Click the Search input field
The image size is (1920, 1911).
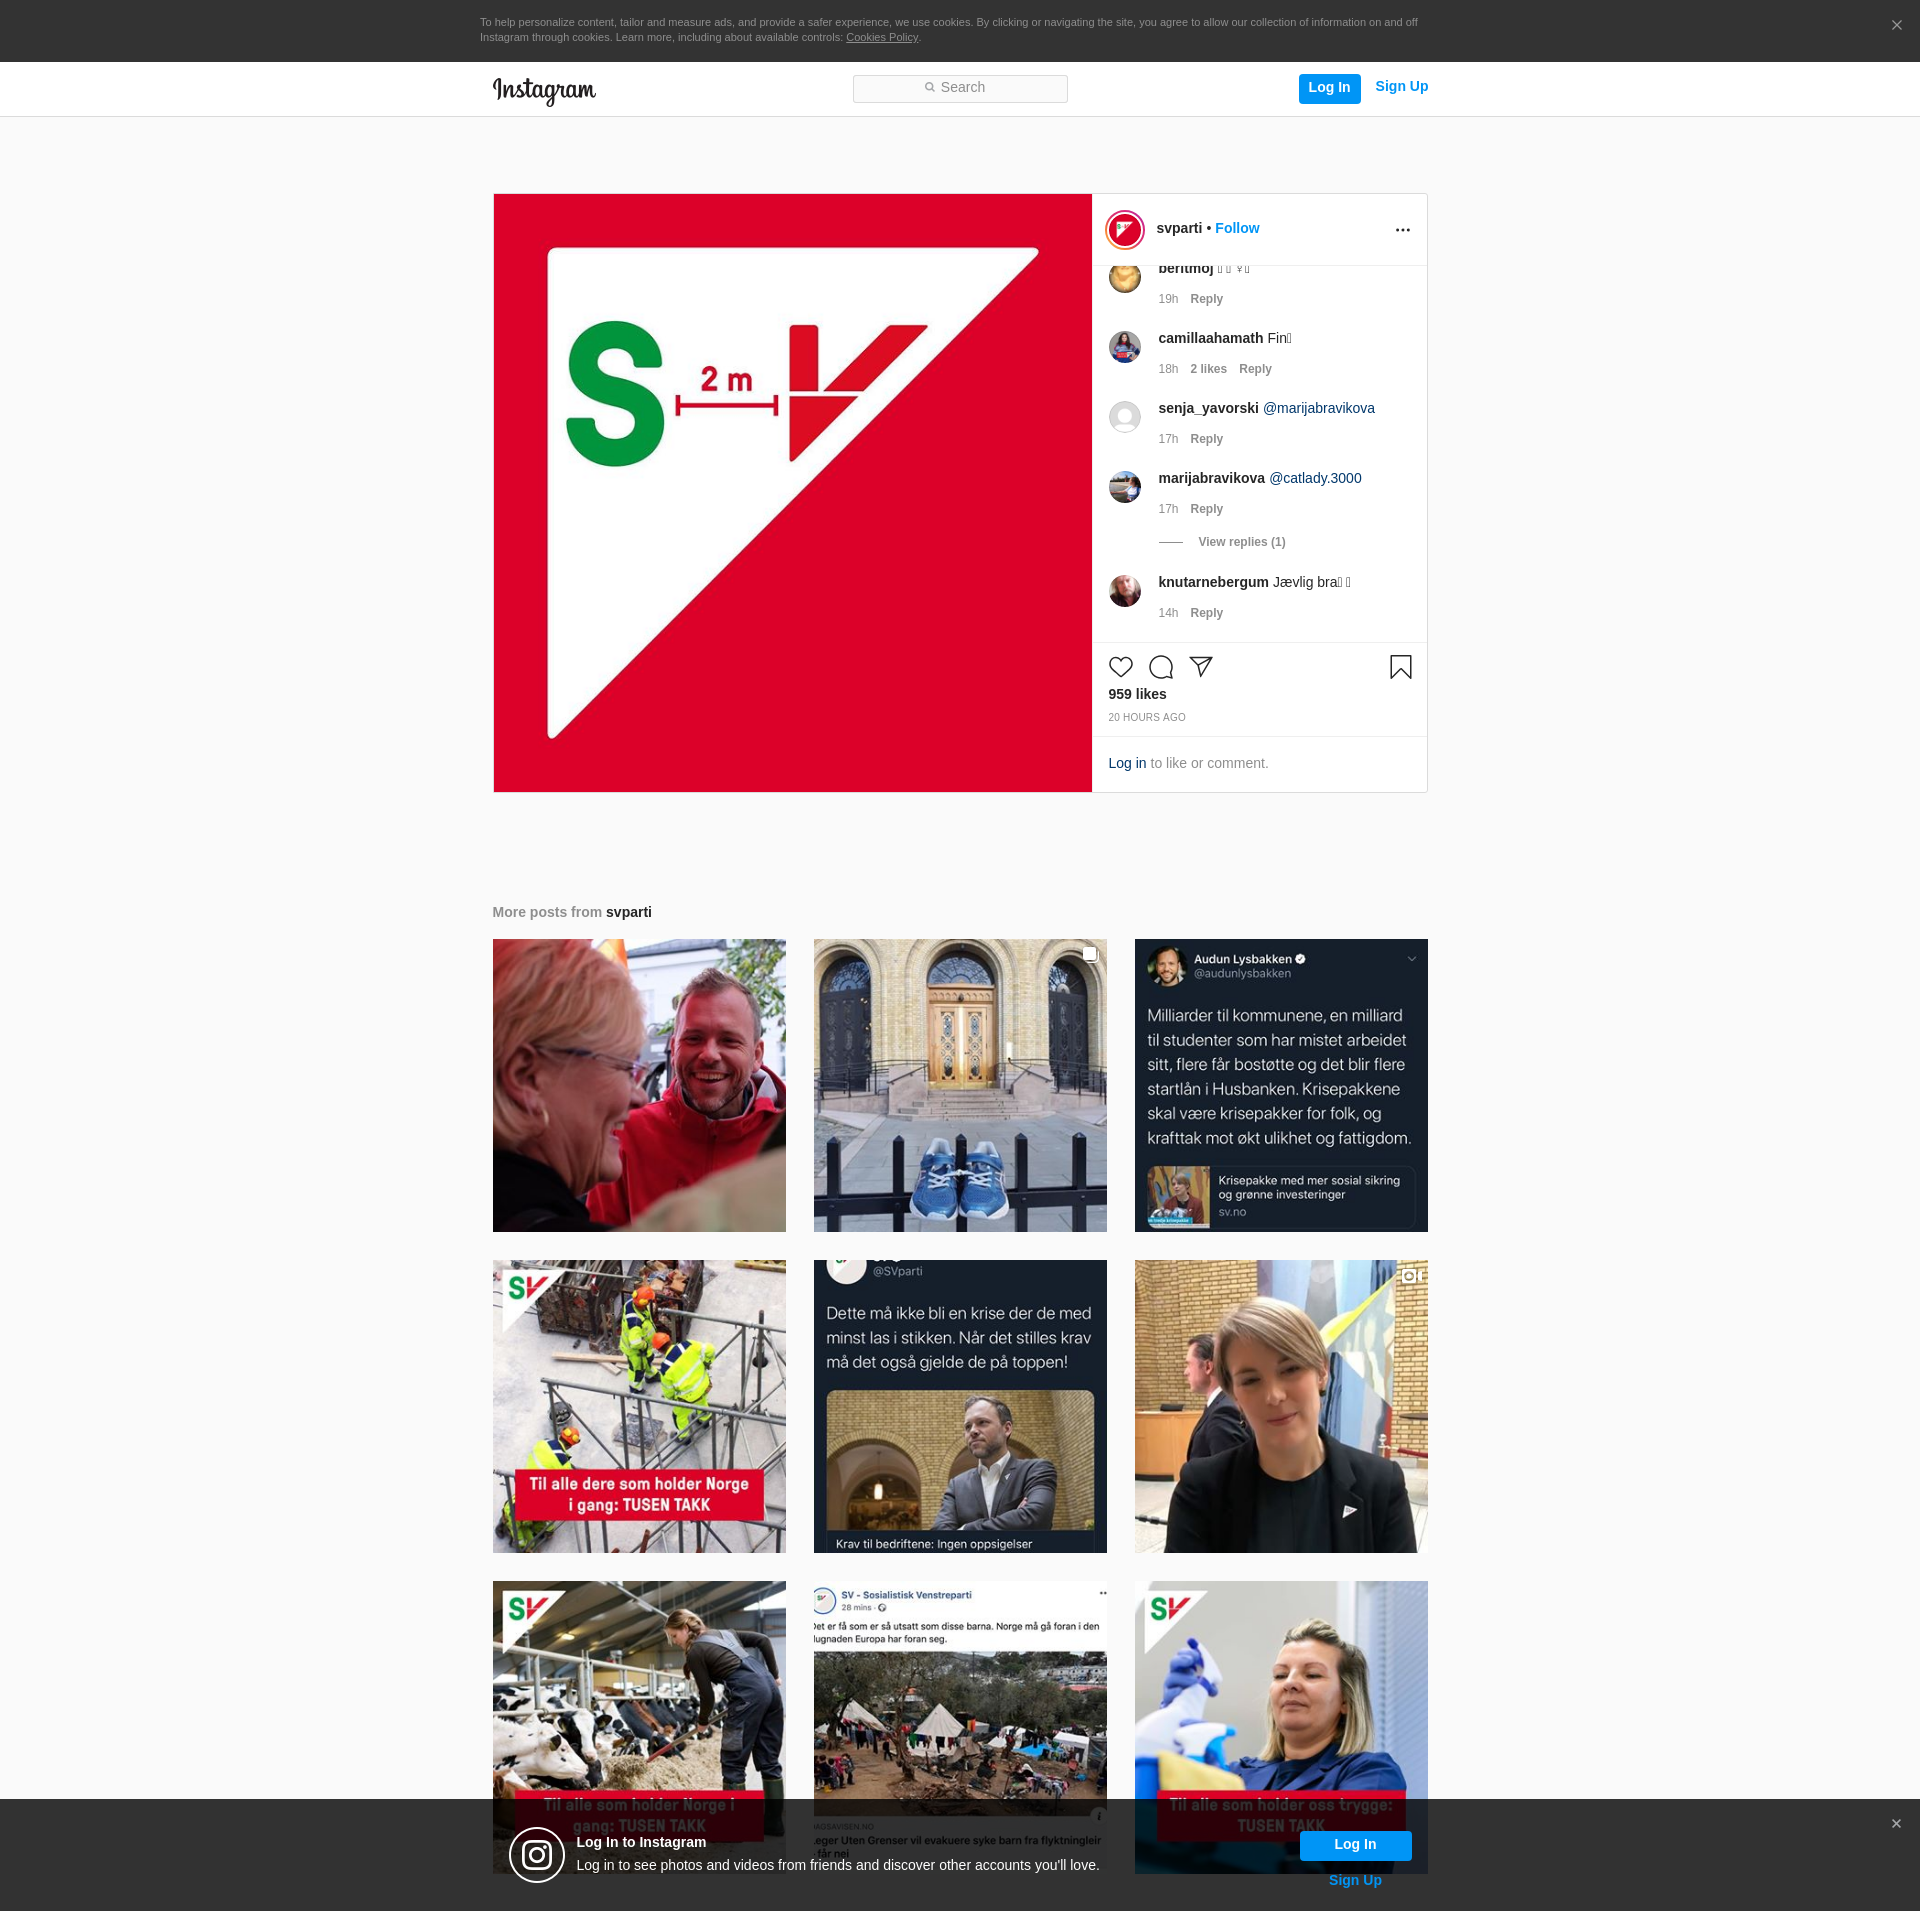tap(960, 88)
